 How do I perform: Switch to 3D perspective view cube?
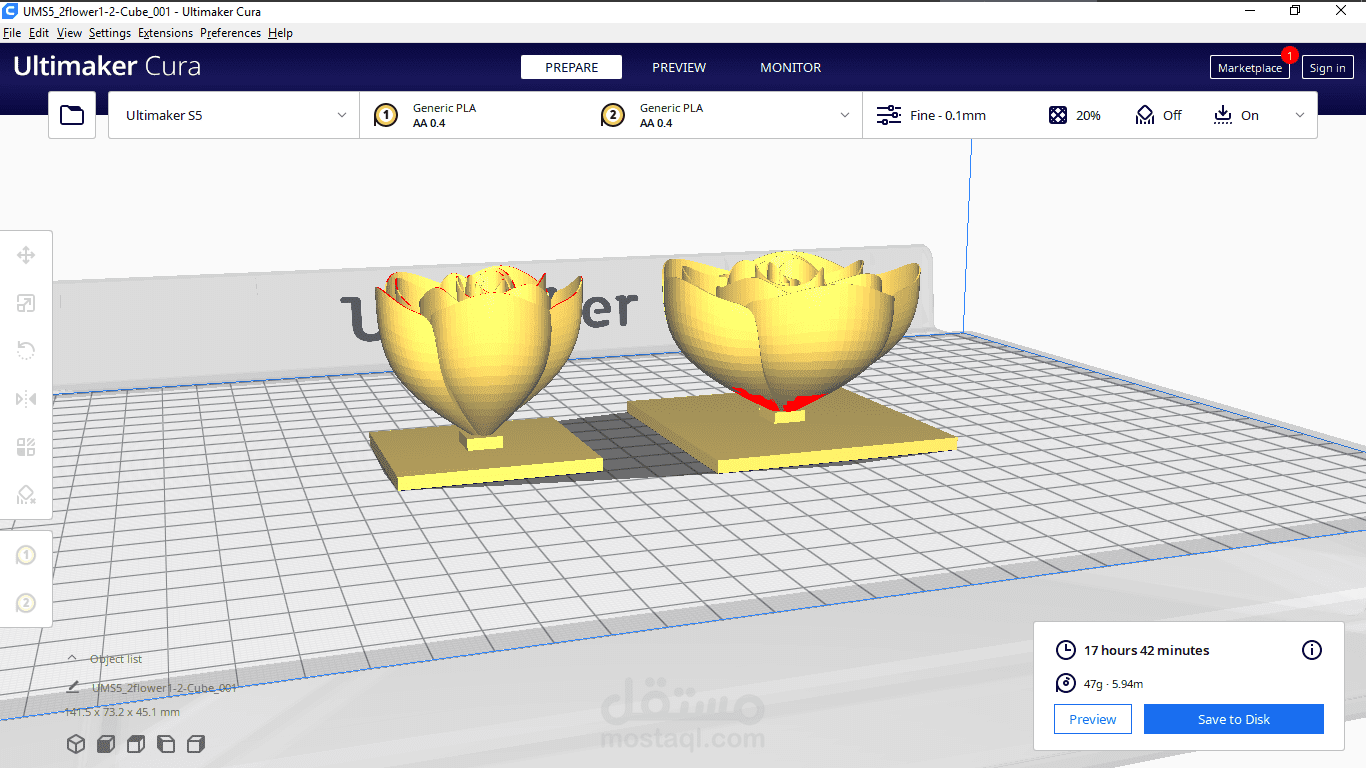pos(75,744)
